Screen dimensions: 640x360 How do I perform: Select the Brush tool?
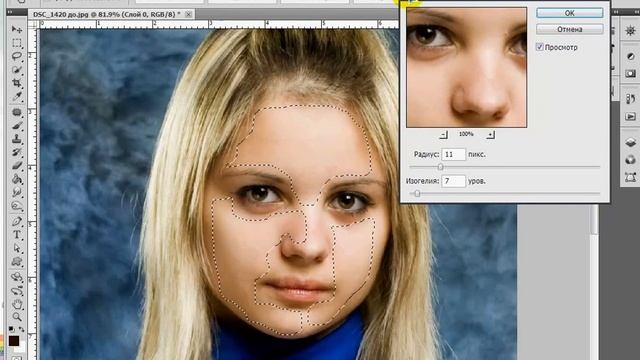(x=17, y=126)
